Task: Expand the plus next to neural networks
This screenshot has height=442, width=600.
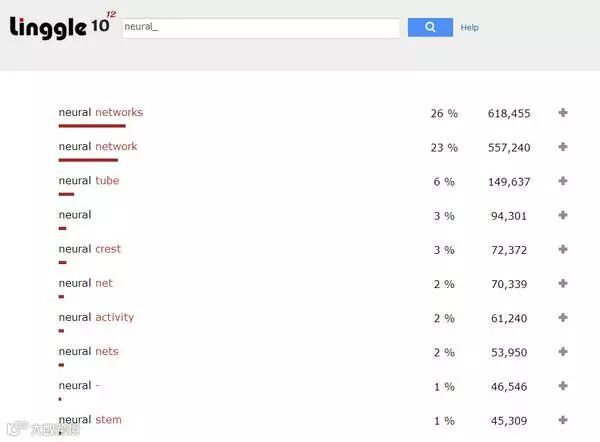Action: (563, 113)
